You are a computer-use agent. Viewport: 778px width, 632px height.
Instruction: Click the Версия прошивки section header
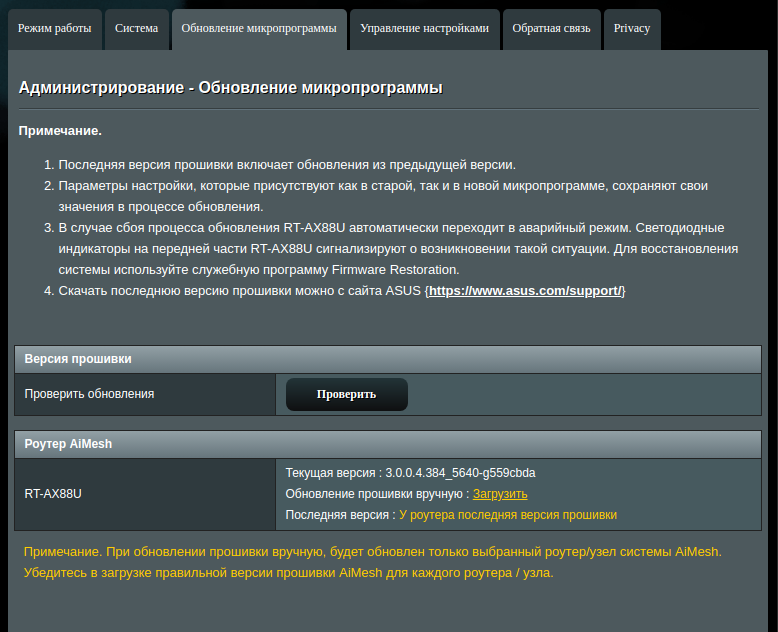click(78, 359)
